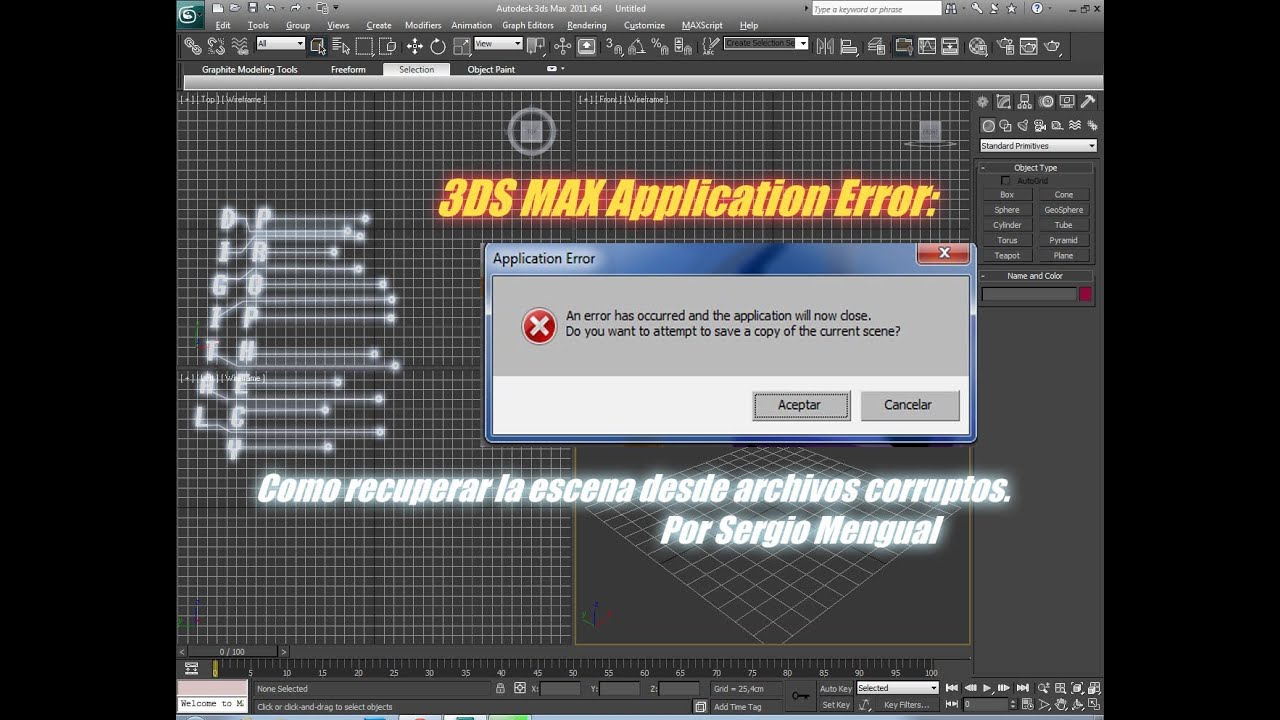Open Create Selection Set dropdown
The image size is (1280, 720).
[x=766, y=44]
